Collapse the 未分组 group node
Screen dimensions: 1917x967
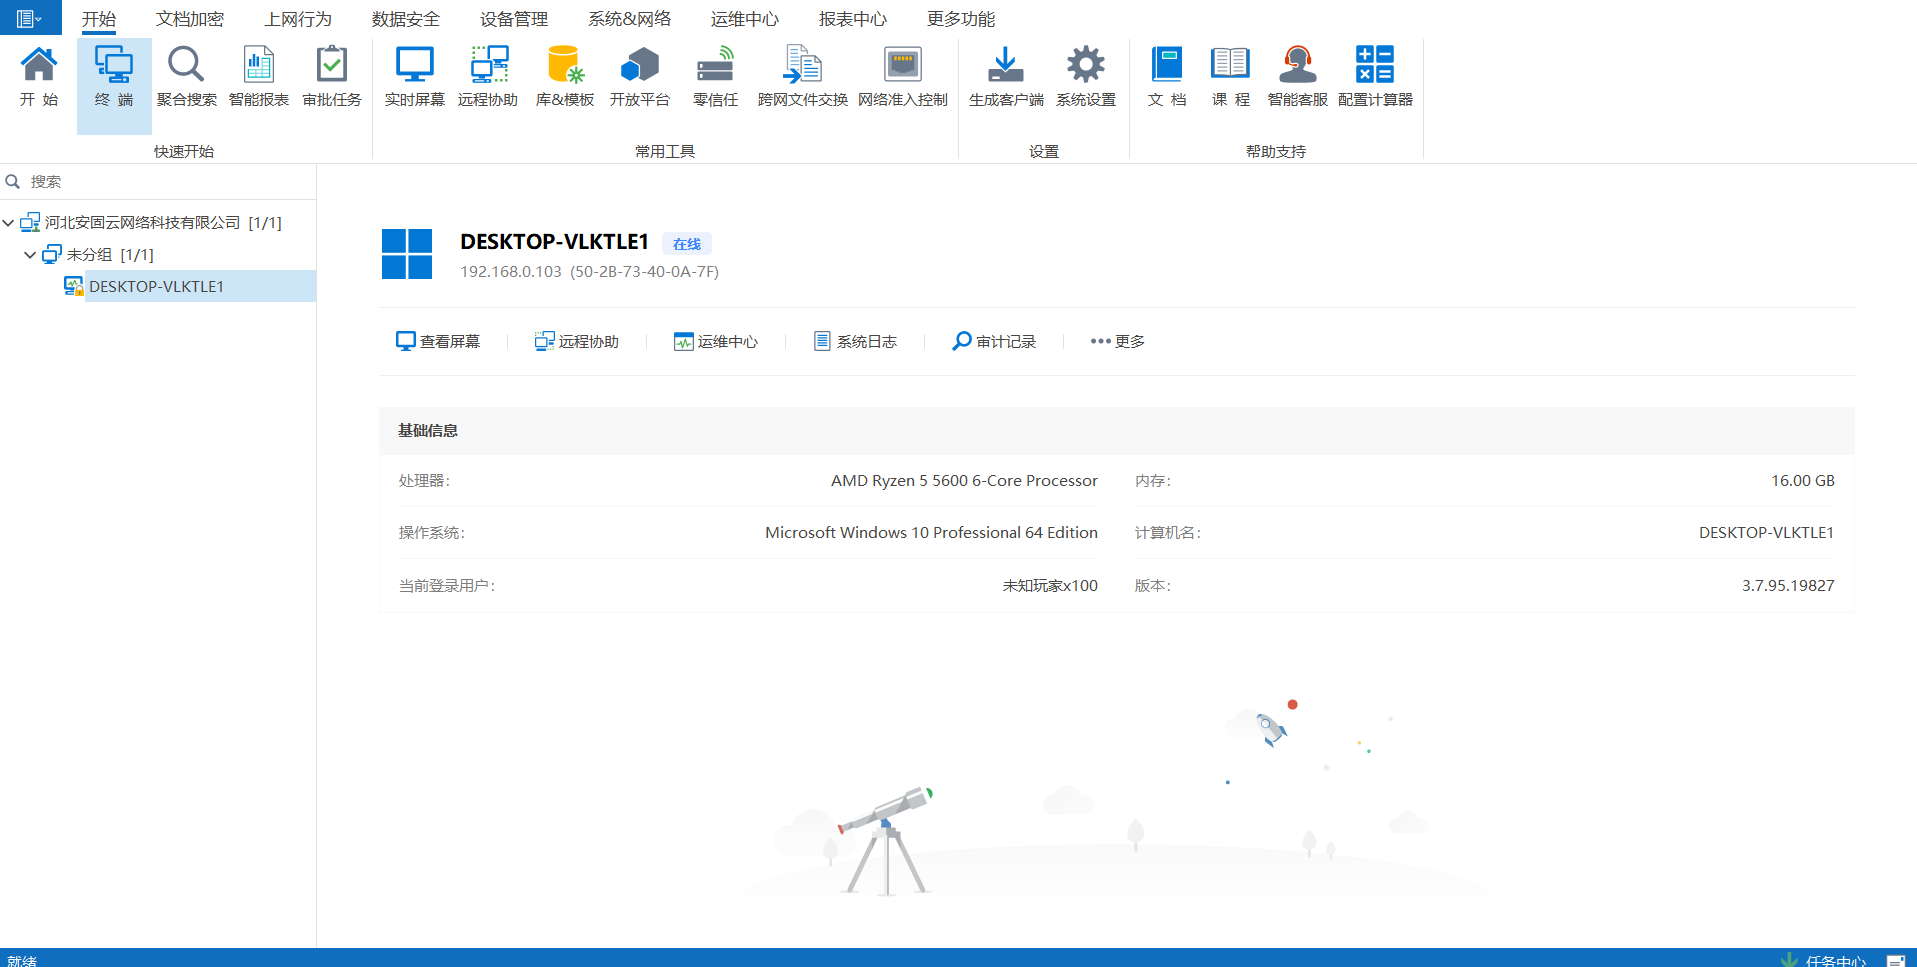pos(30,255)
